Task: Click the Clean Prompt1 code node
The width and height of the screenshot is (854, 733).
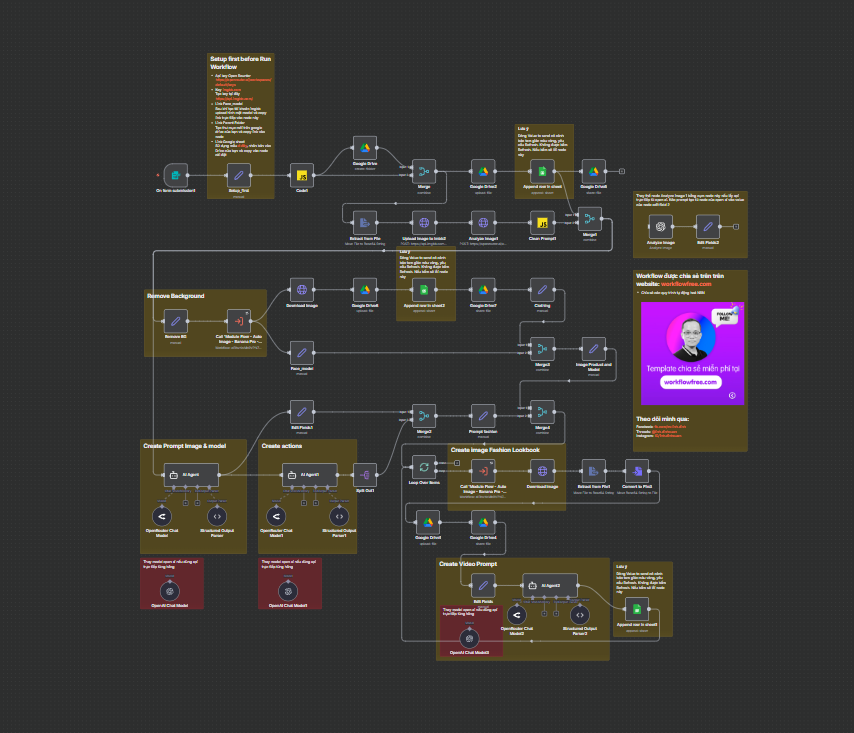Action: pyautogui.click(x=543, y=222)
